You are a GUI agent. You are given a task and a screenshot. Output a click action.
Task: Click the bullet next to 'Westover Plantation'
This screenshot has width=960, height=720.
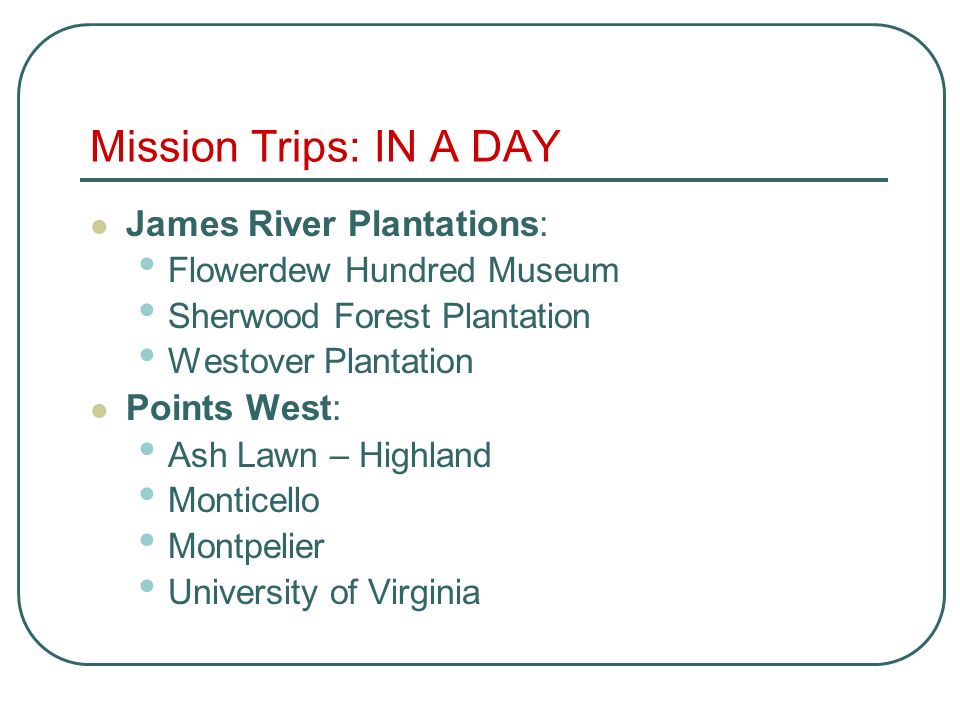[x=146, y=354]
